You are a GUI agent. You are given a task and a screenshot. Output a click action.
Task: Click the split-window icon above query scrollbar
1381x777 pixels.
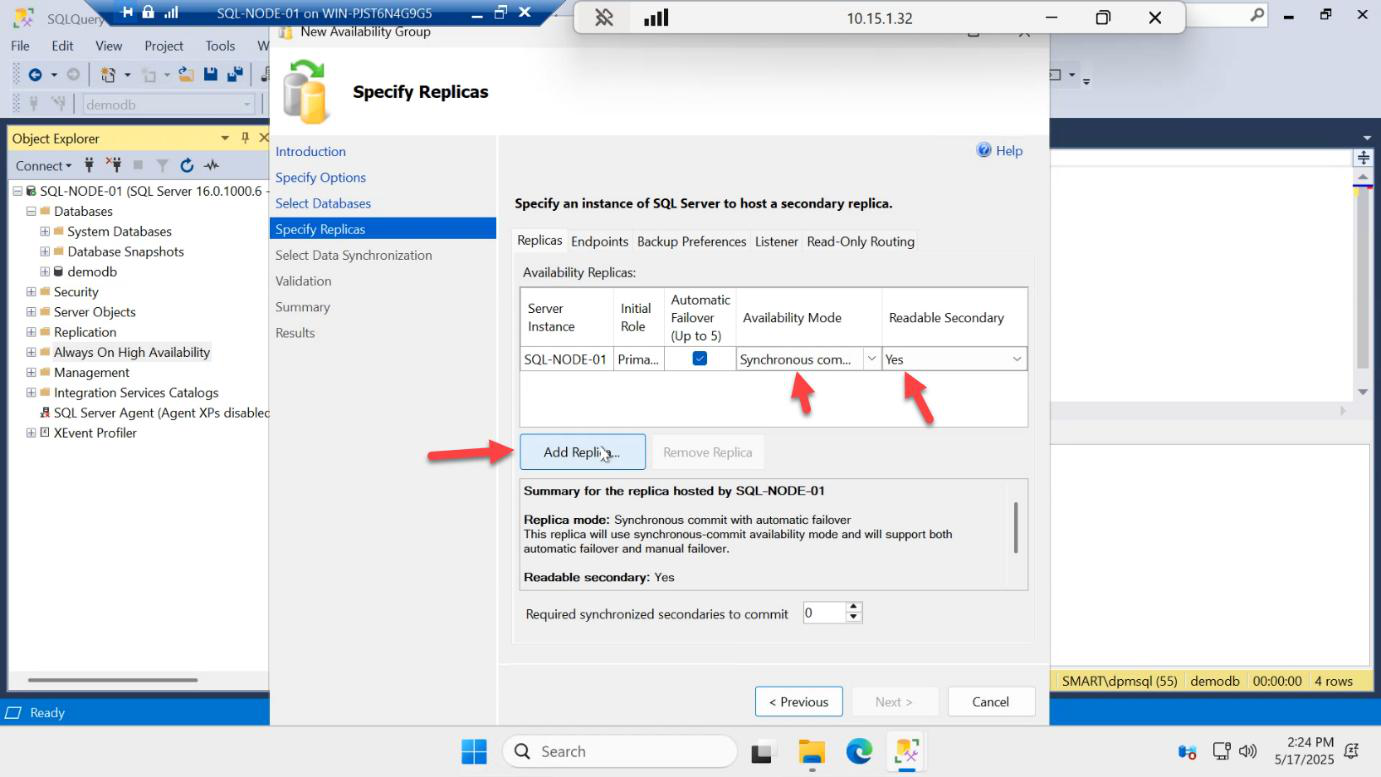1363,158
